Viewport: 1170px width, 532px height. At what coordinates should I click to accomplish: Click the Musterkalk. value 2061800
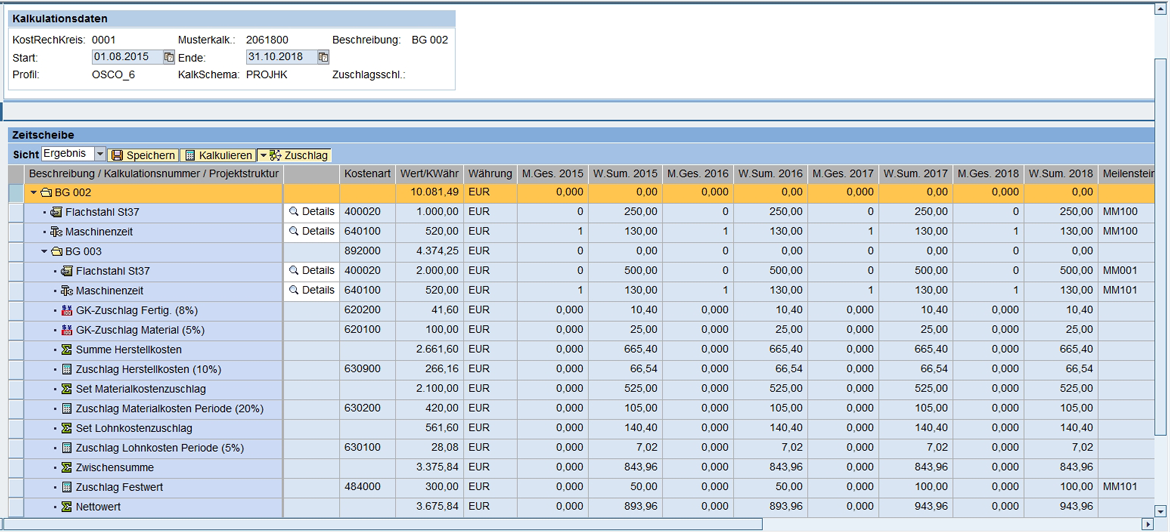click(x=267, y=40)
